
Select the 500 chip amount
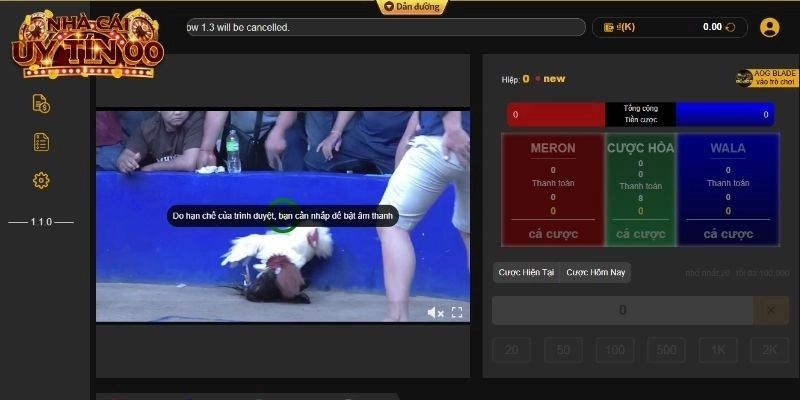[x=666, y=350]
